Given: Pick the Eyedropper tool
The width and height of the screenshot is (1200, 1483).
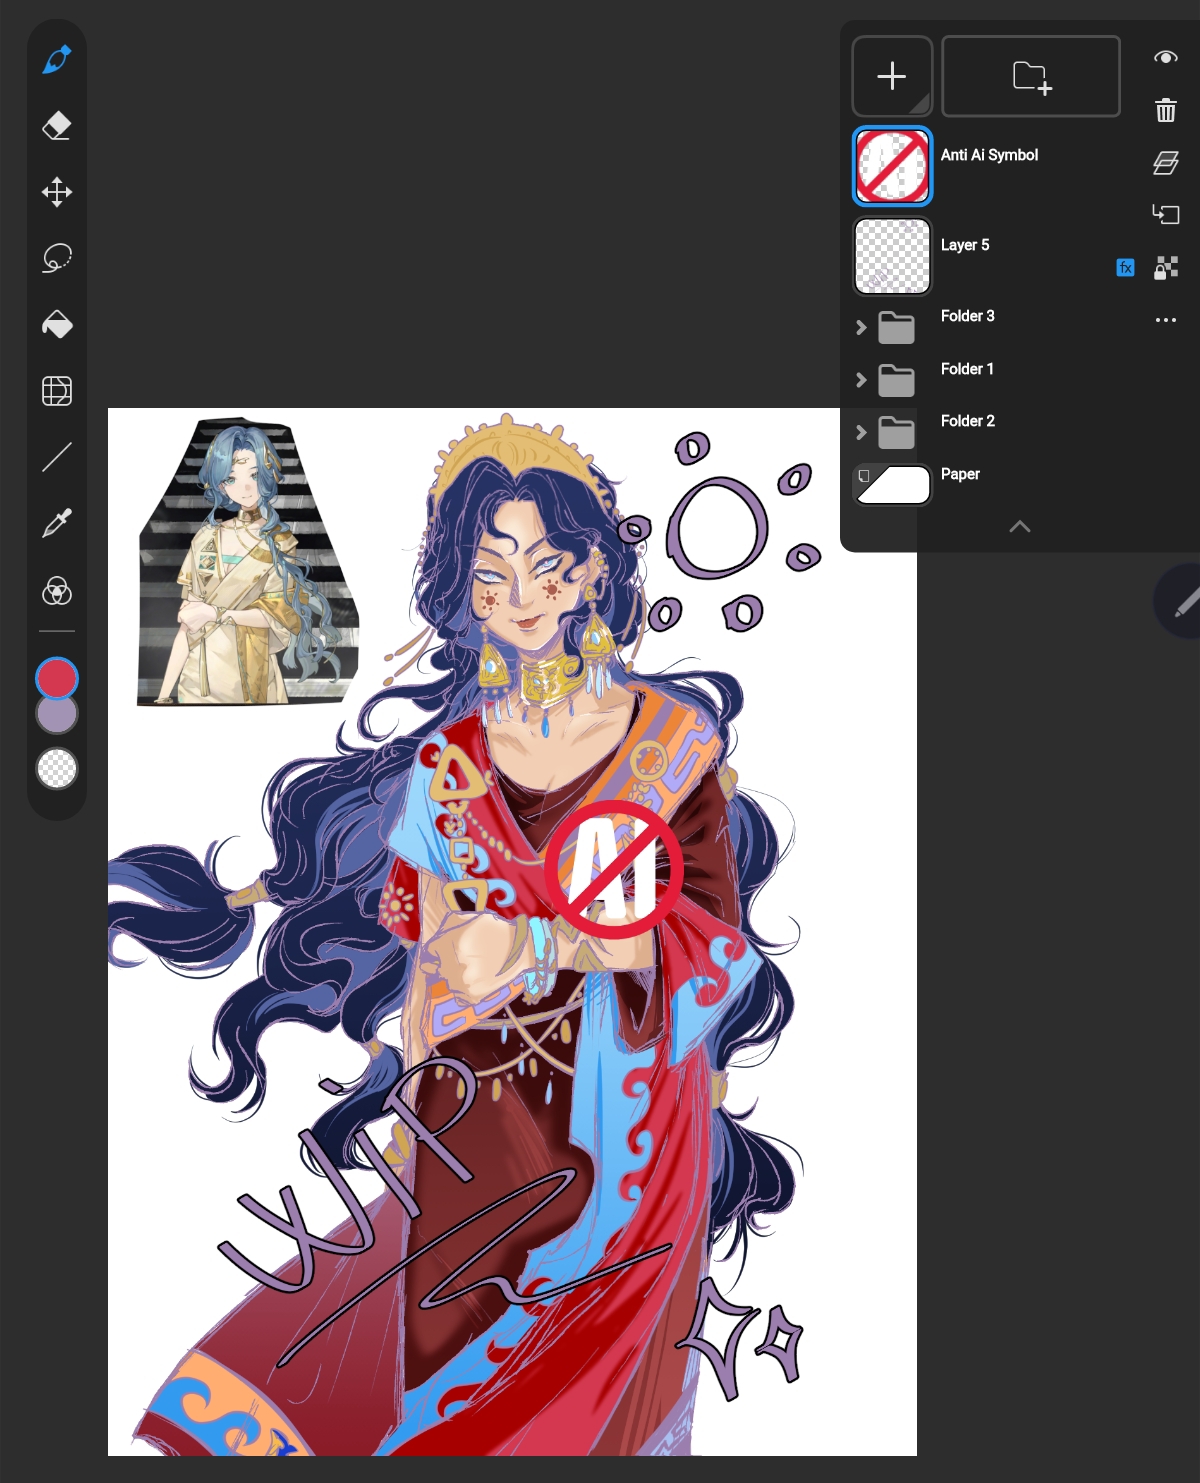Looking at the screenshot, I should (x=57, y=523).
